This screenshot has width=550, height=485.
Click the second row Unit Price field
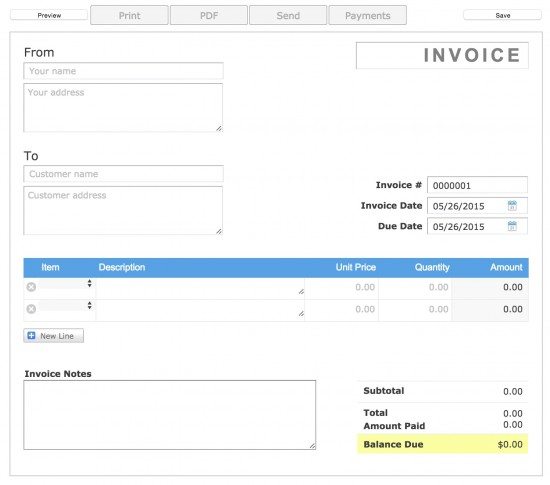pyautogui.click(x=342, y=309)
